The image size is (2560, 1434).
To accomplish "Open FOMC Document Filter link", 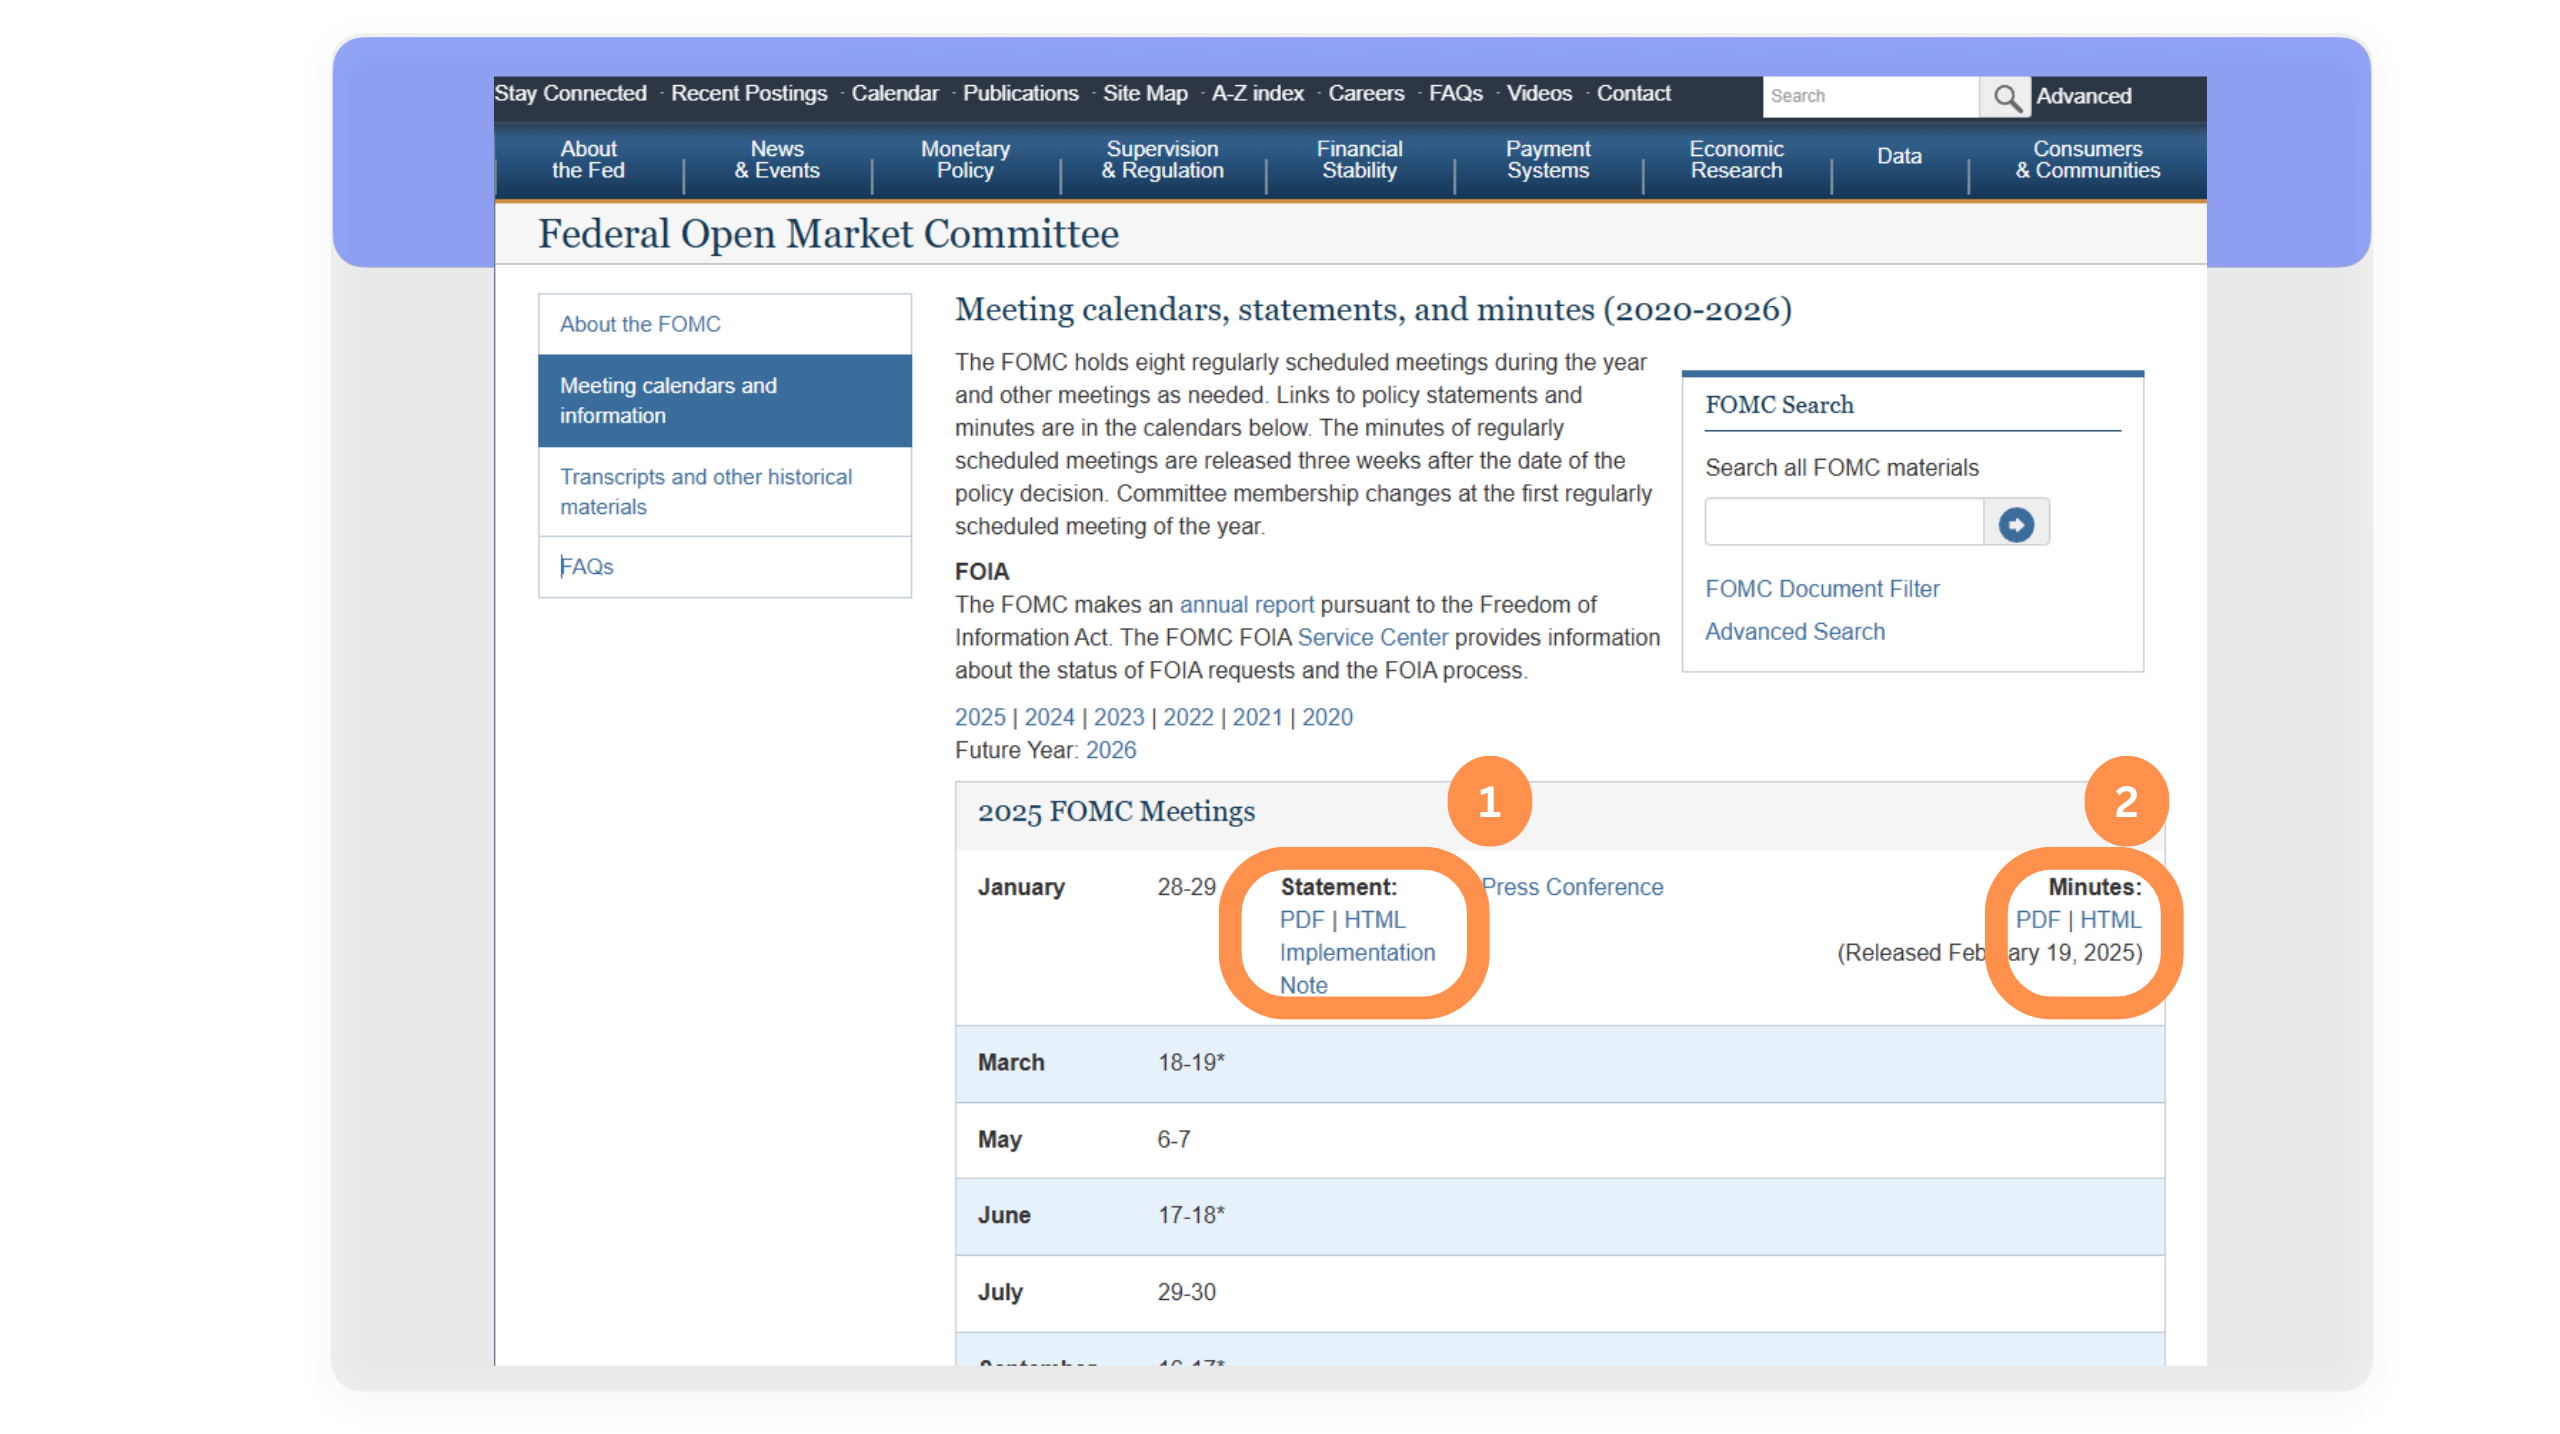I will (x=1822, y=589).
